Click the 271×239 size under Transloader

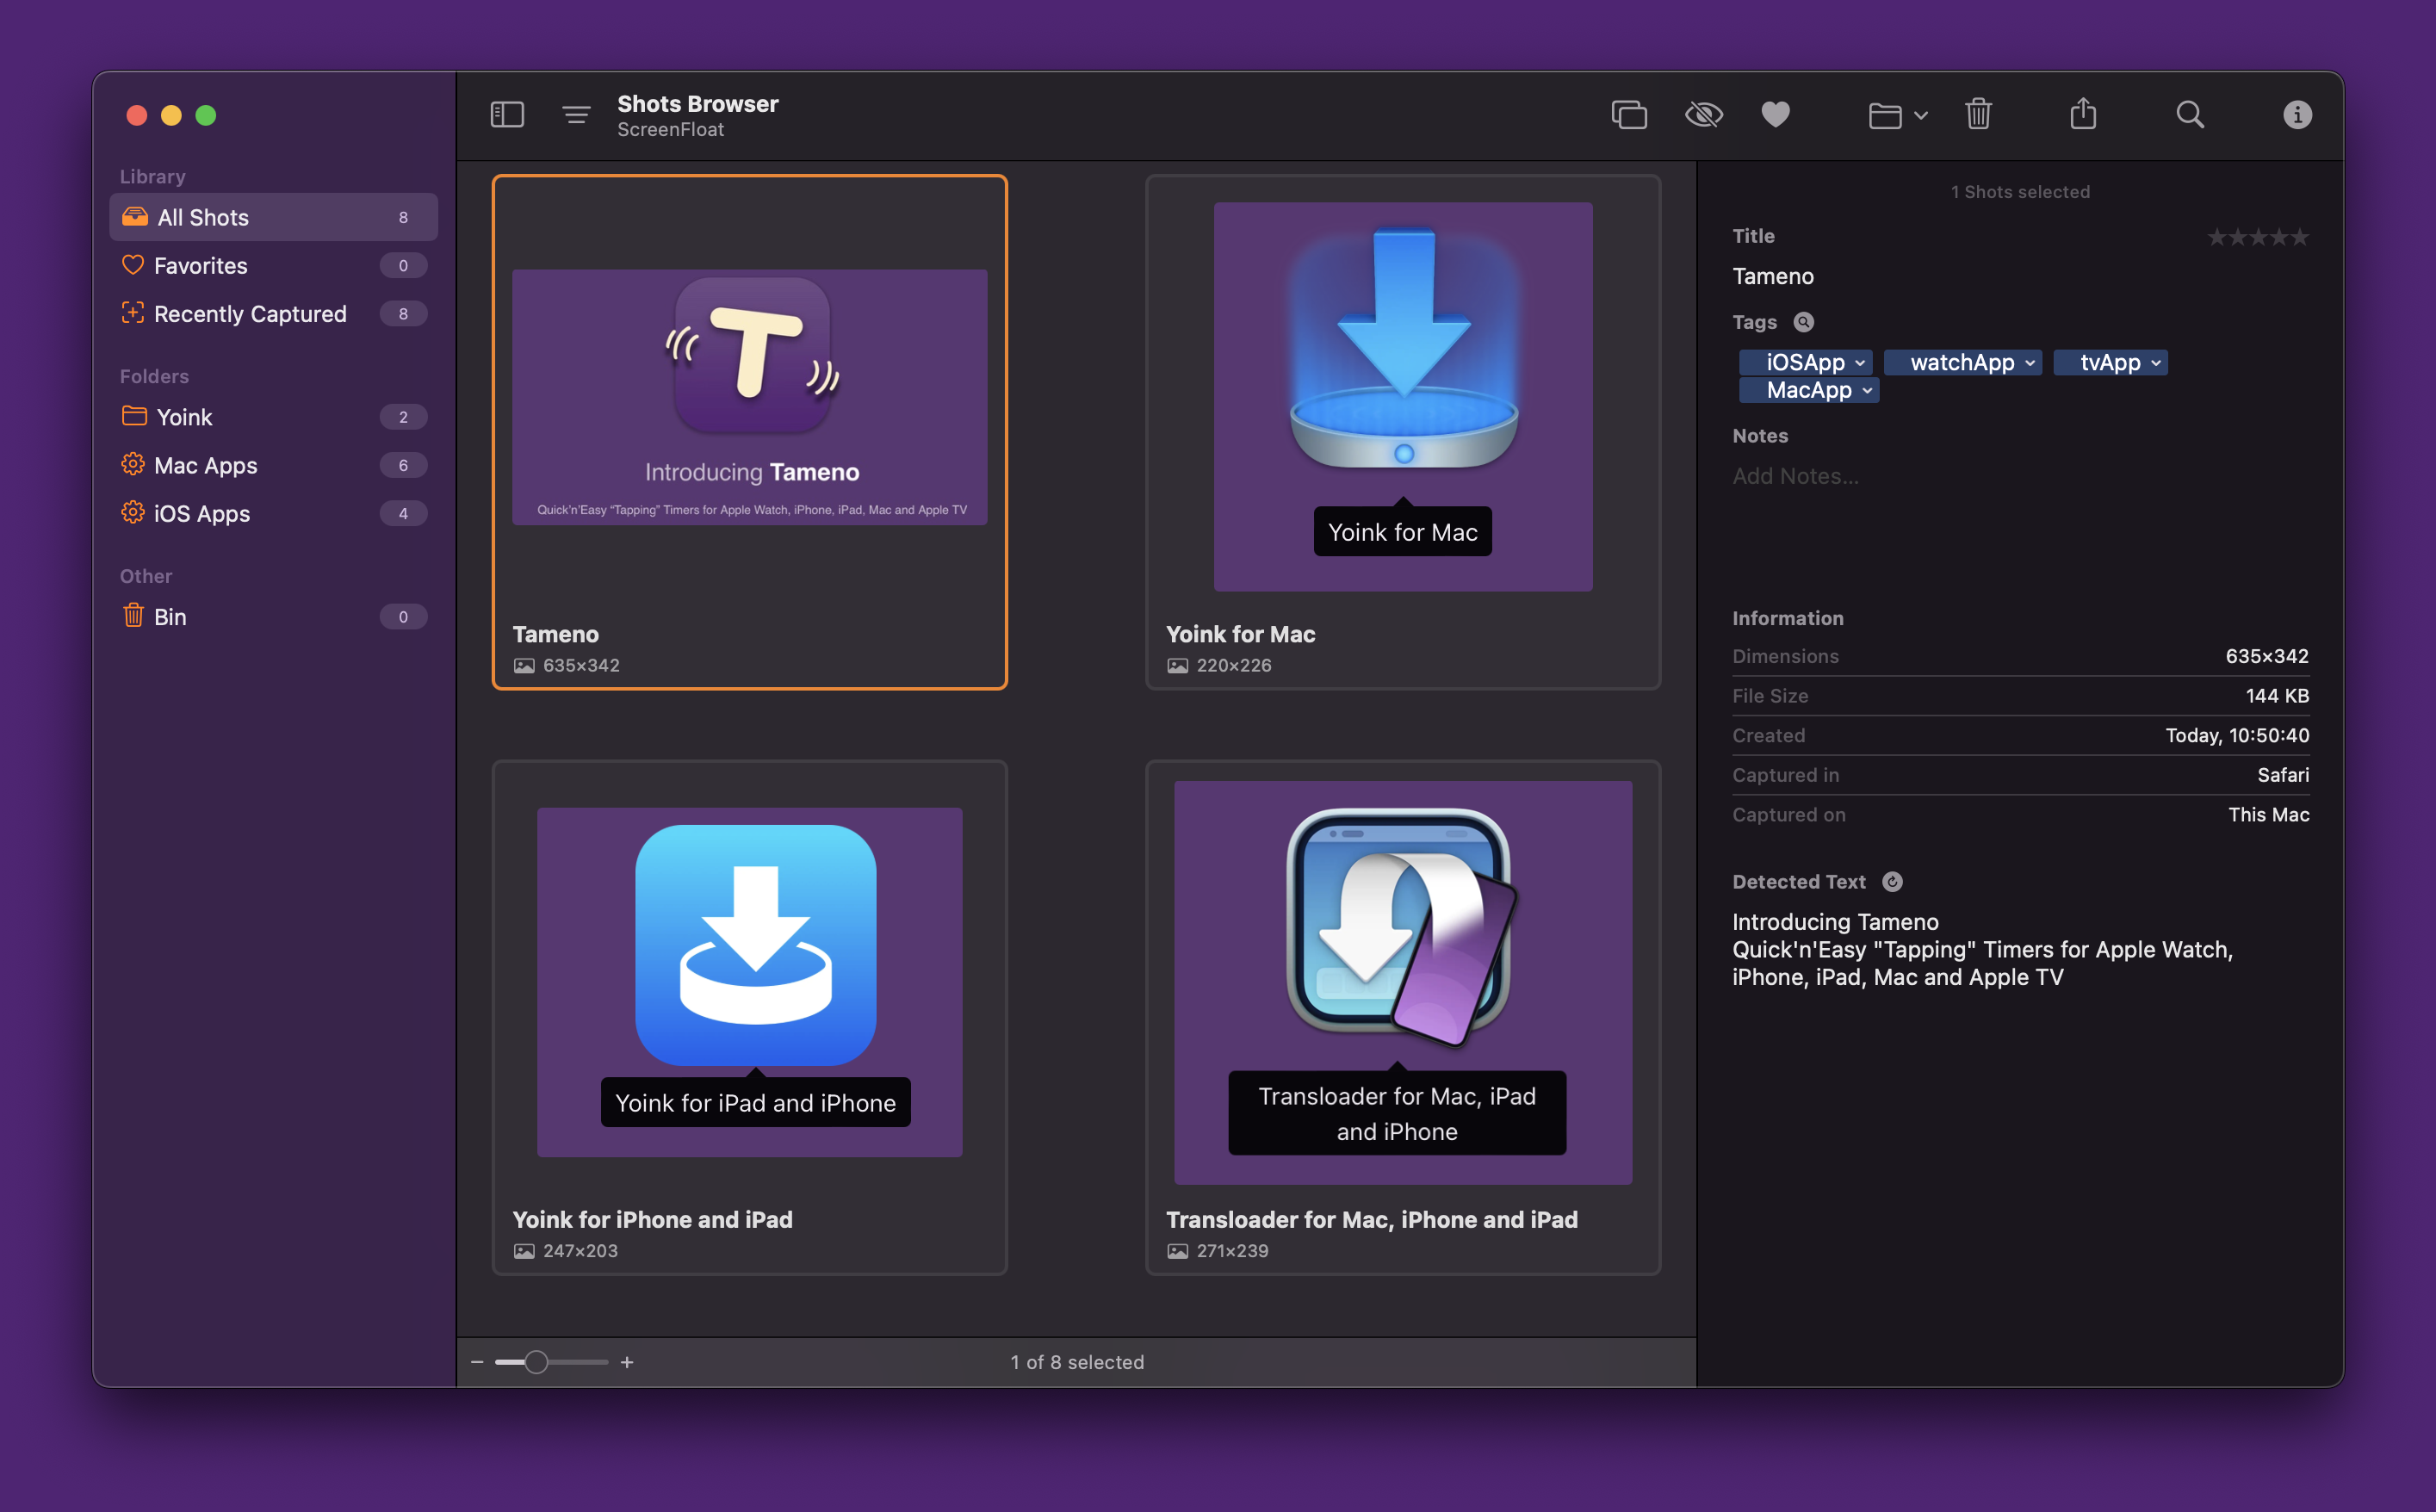[x=1231, y=1250]
